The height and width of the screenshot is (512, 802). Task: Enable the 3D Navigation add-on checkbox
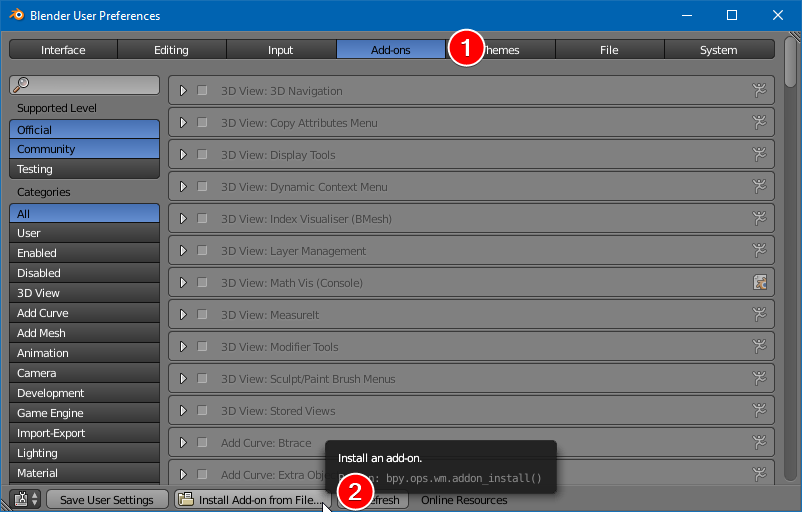pos(202,91)
